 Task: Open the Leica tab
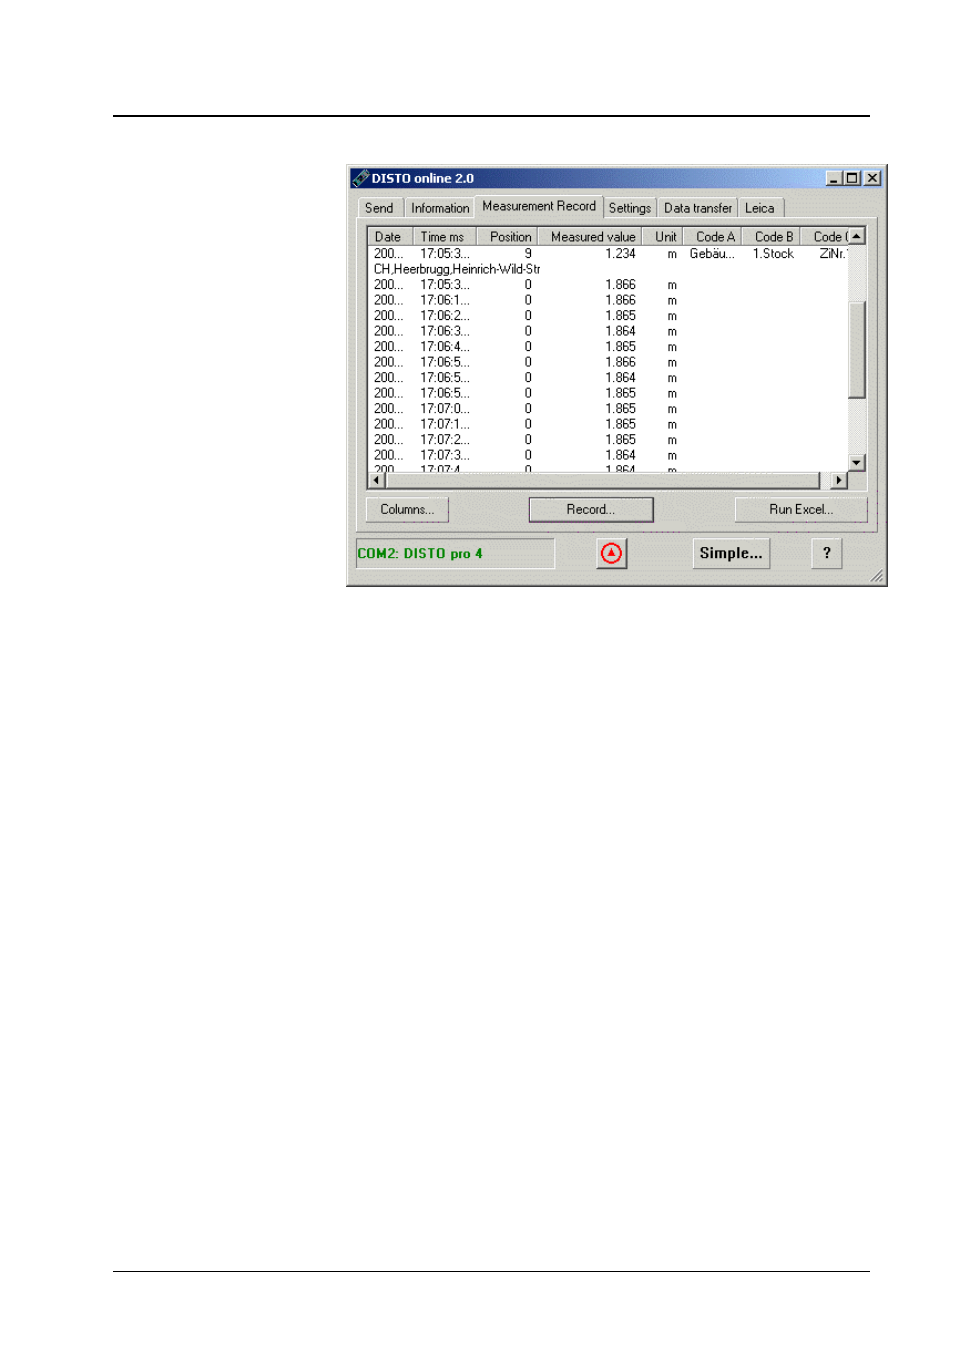tap(760, 208)
